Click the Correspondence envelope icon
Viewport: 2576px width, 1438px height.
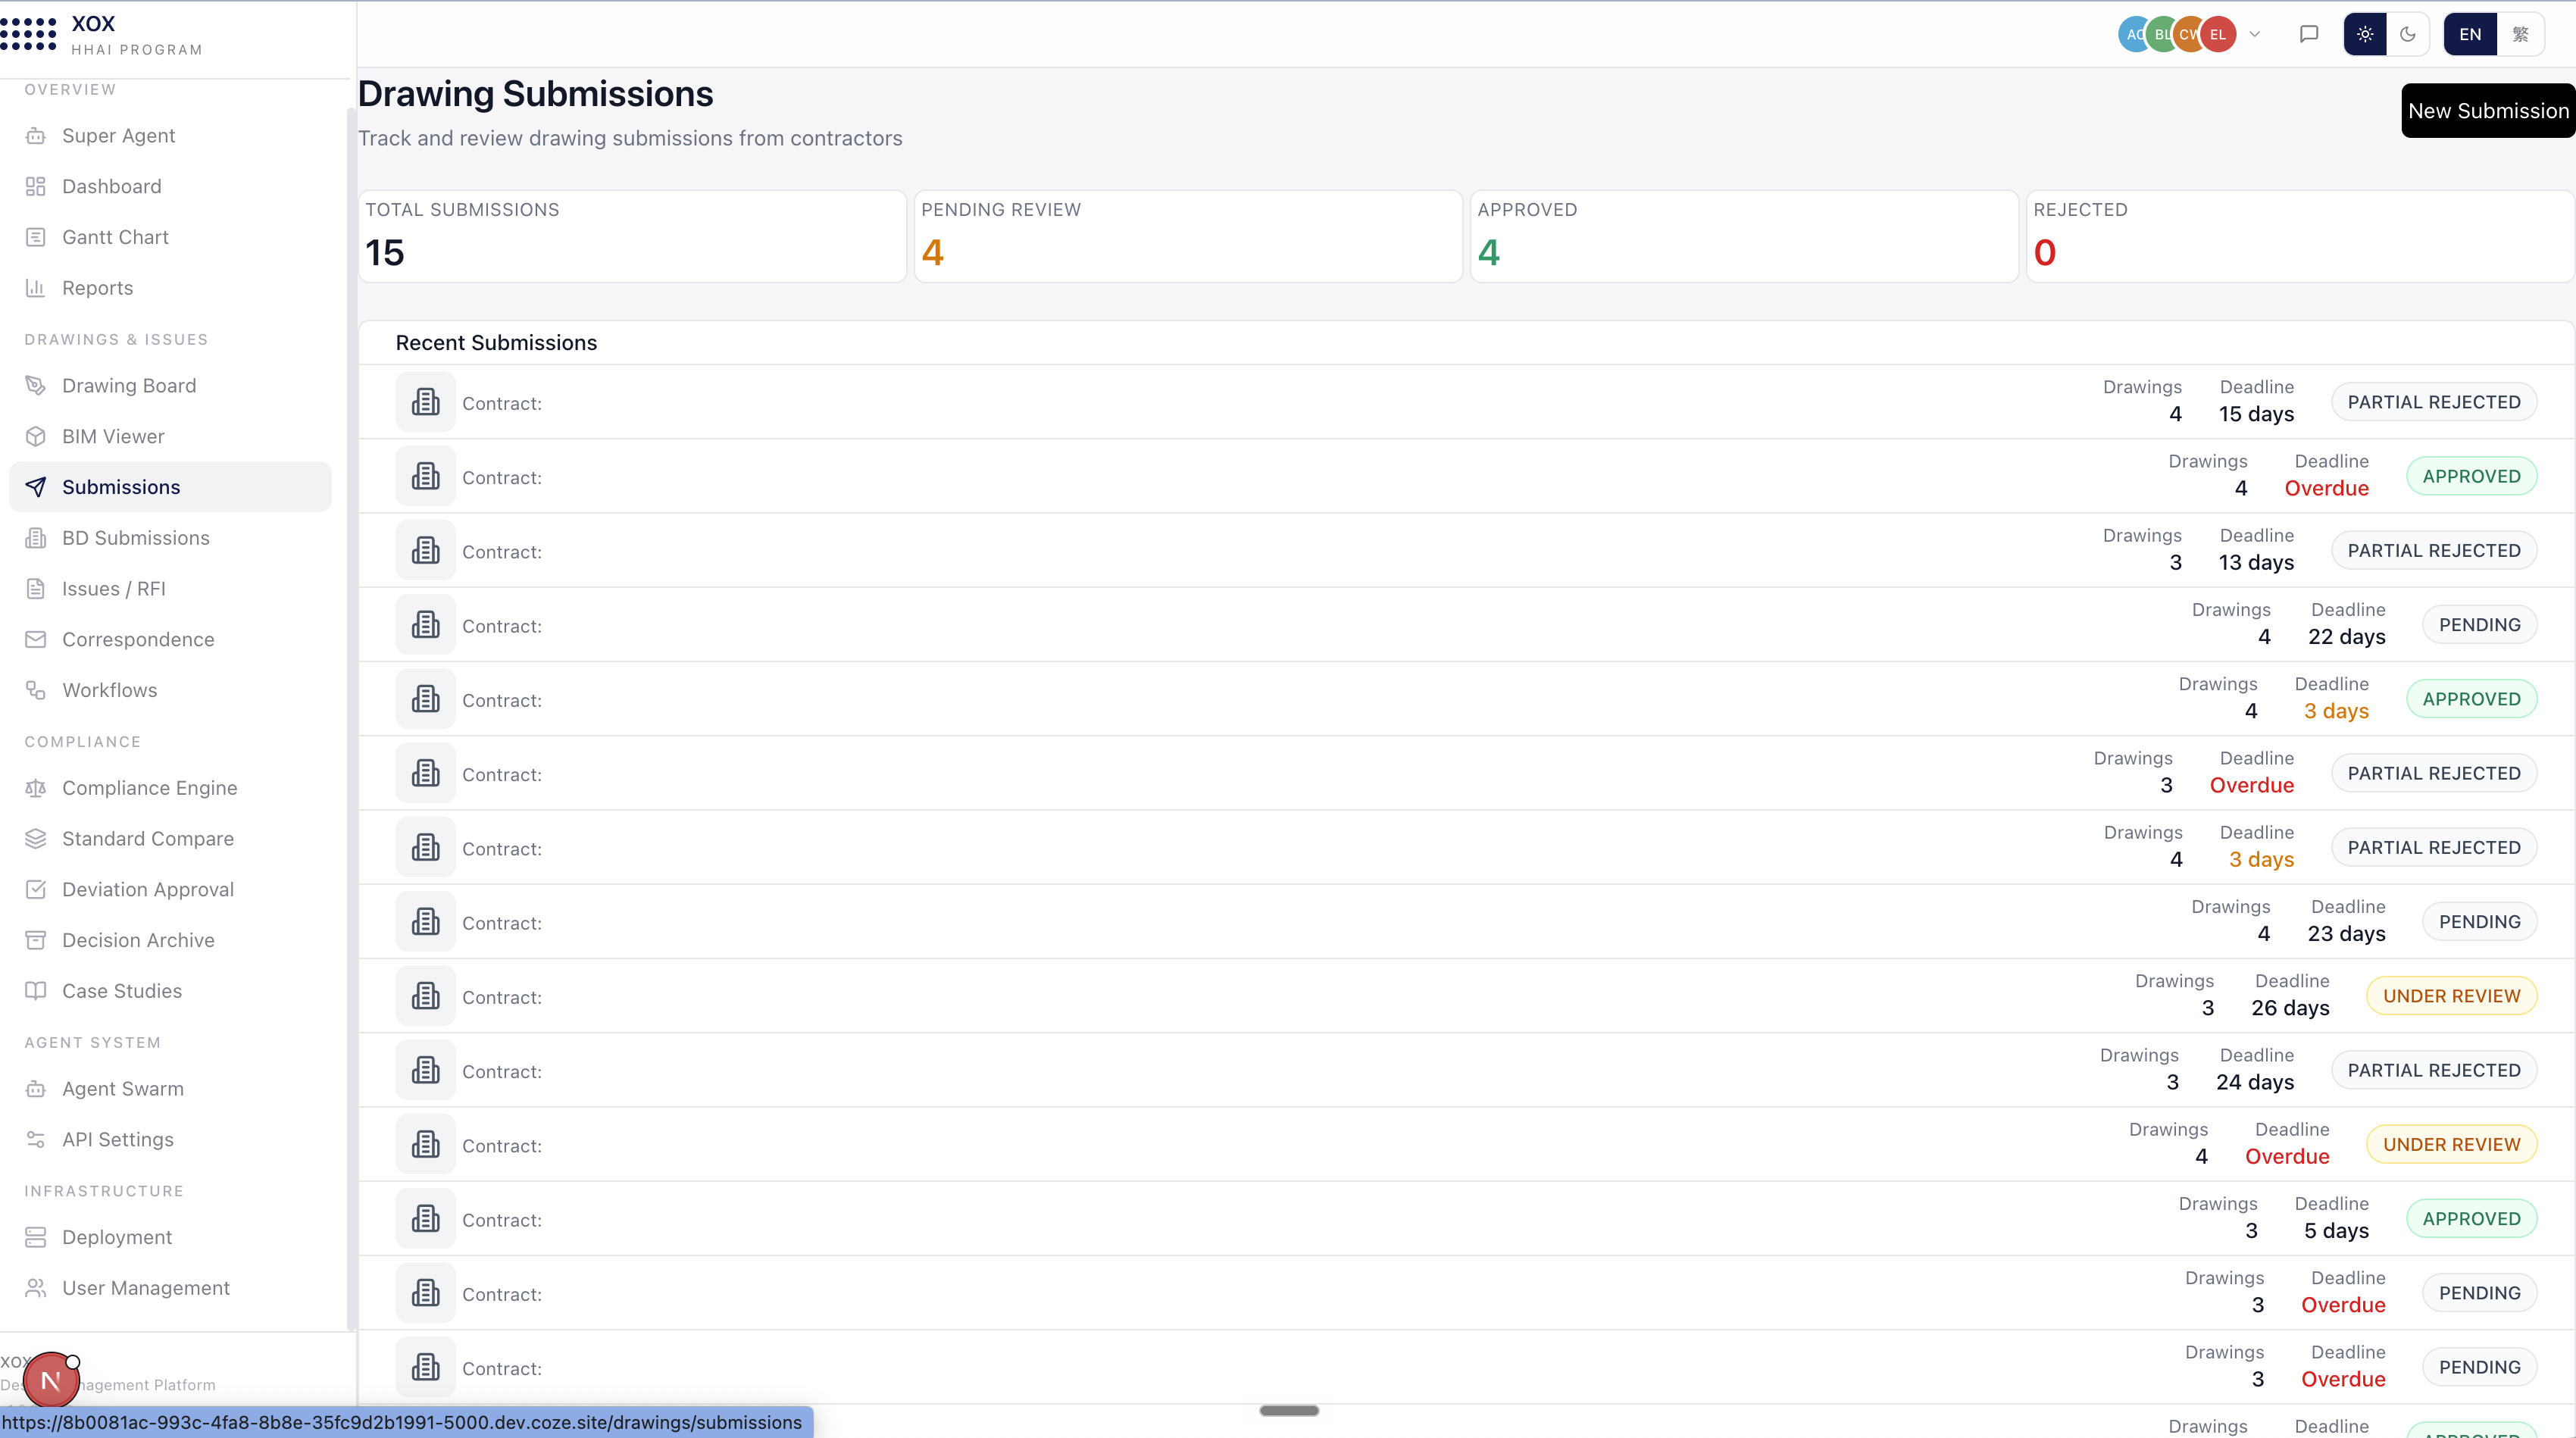[x=36, y=640]
